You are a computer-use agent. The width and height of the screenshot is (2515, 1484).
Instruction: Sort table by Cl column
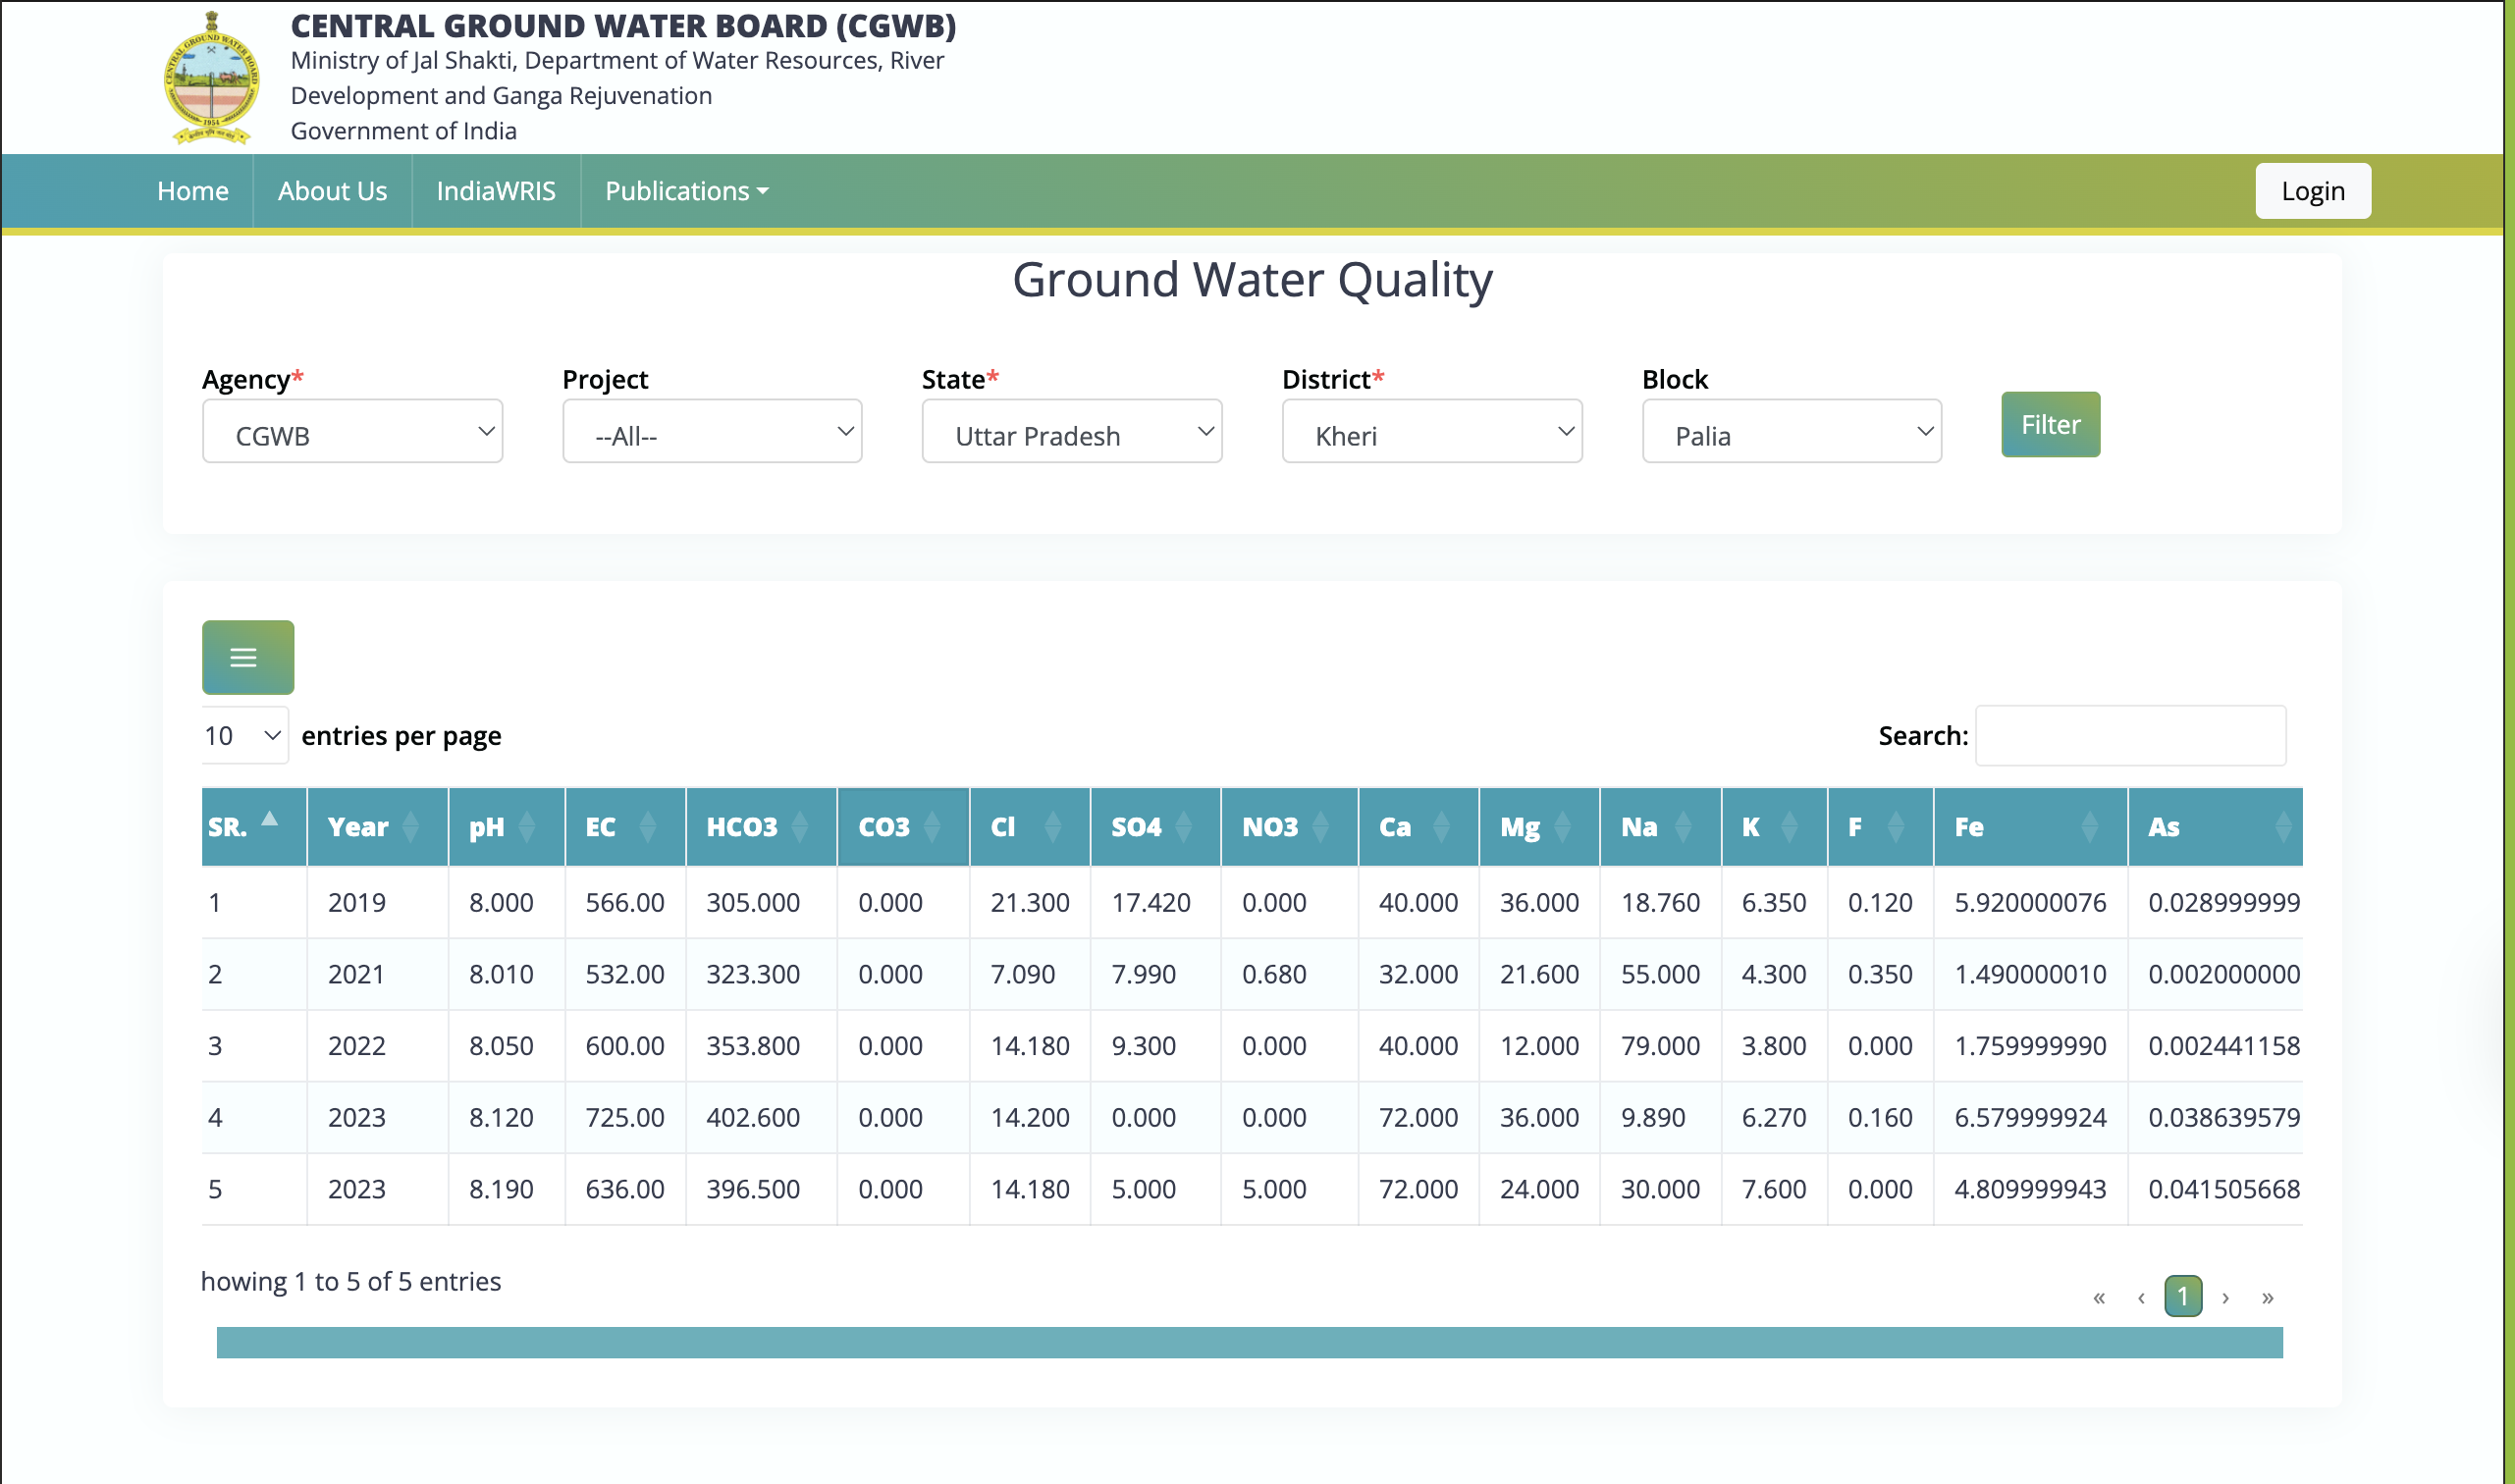(x=1030, y=827)
